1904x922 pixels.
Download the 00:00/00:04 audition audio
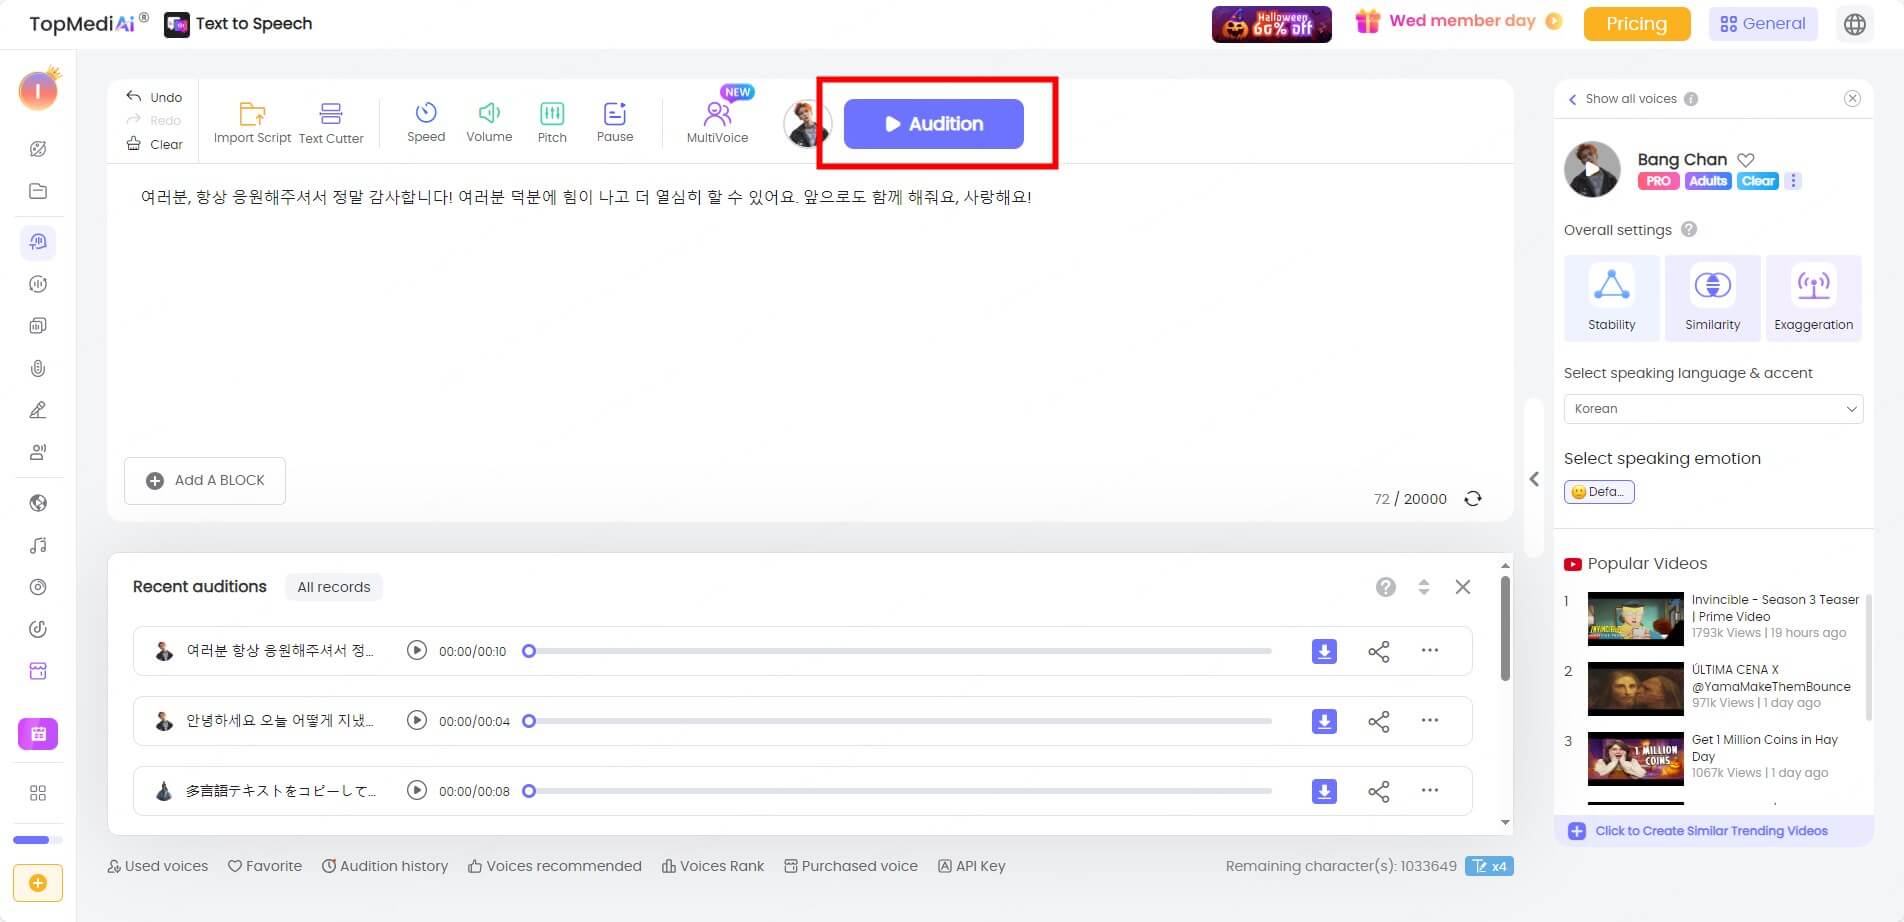point(1324,721)
